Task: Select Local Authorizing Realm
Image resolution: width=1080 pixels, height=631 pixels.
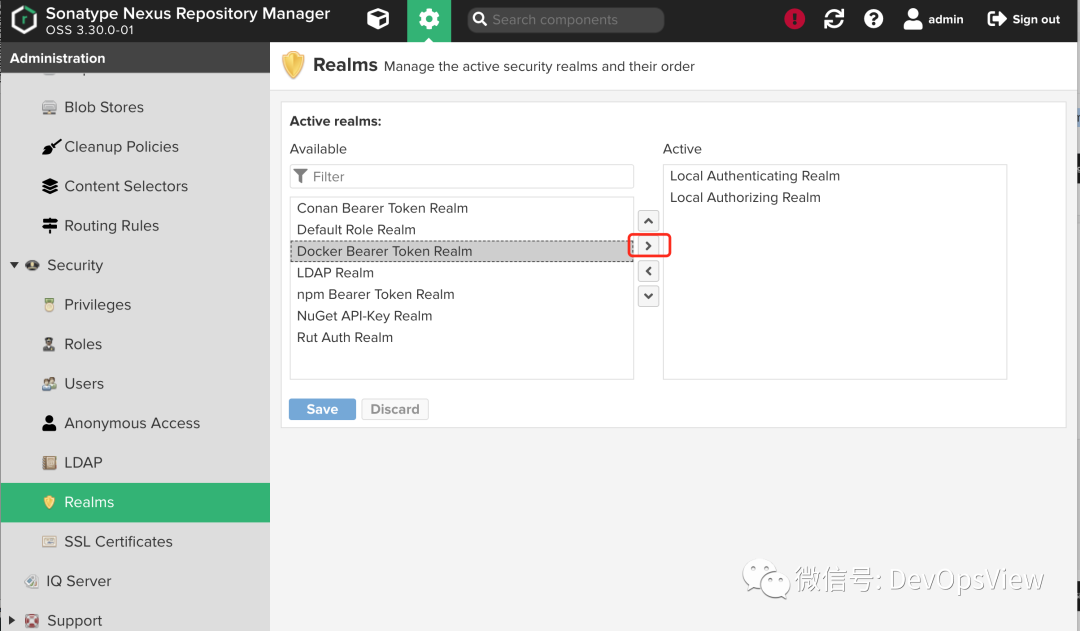Action: (834, 198)
